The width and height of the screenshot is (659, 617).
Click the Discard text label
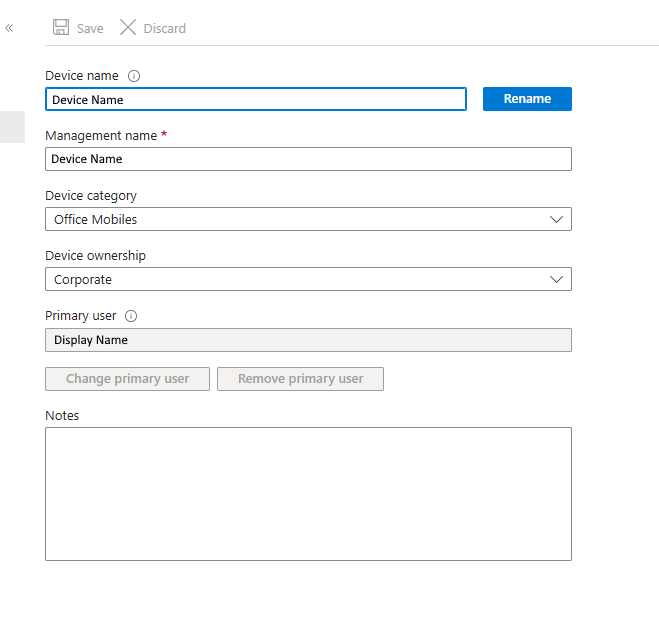(x=164, y=28)
